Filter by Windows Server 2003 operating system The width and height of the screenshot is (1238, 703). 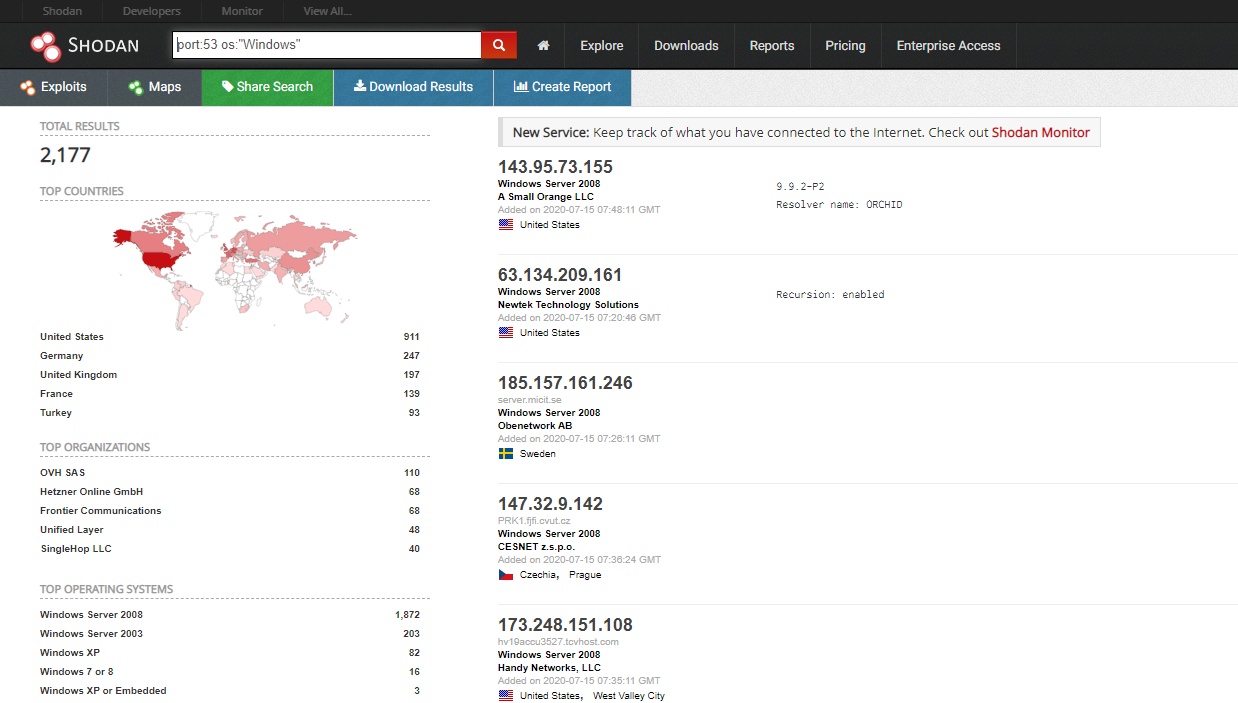(92, 634)
